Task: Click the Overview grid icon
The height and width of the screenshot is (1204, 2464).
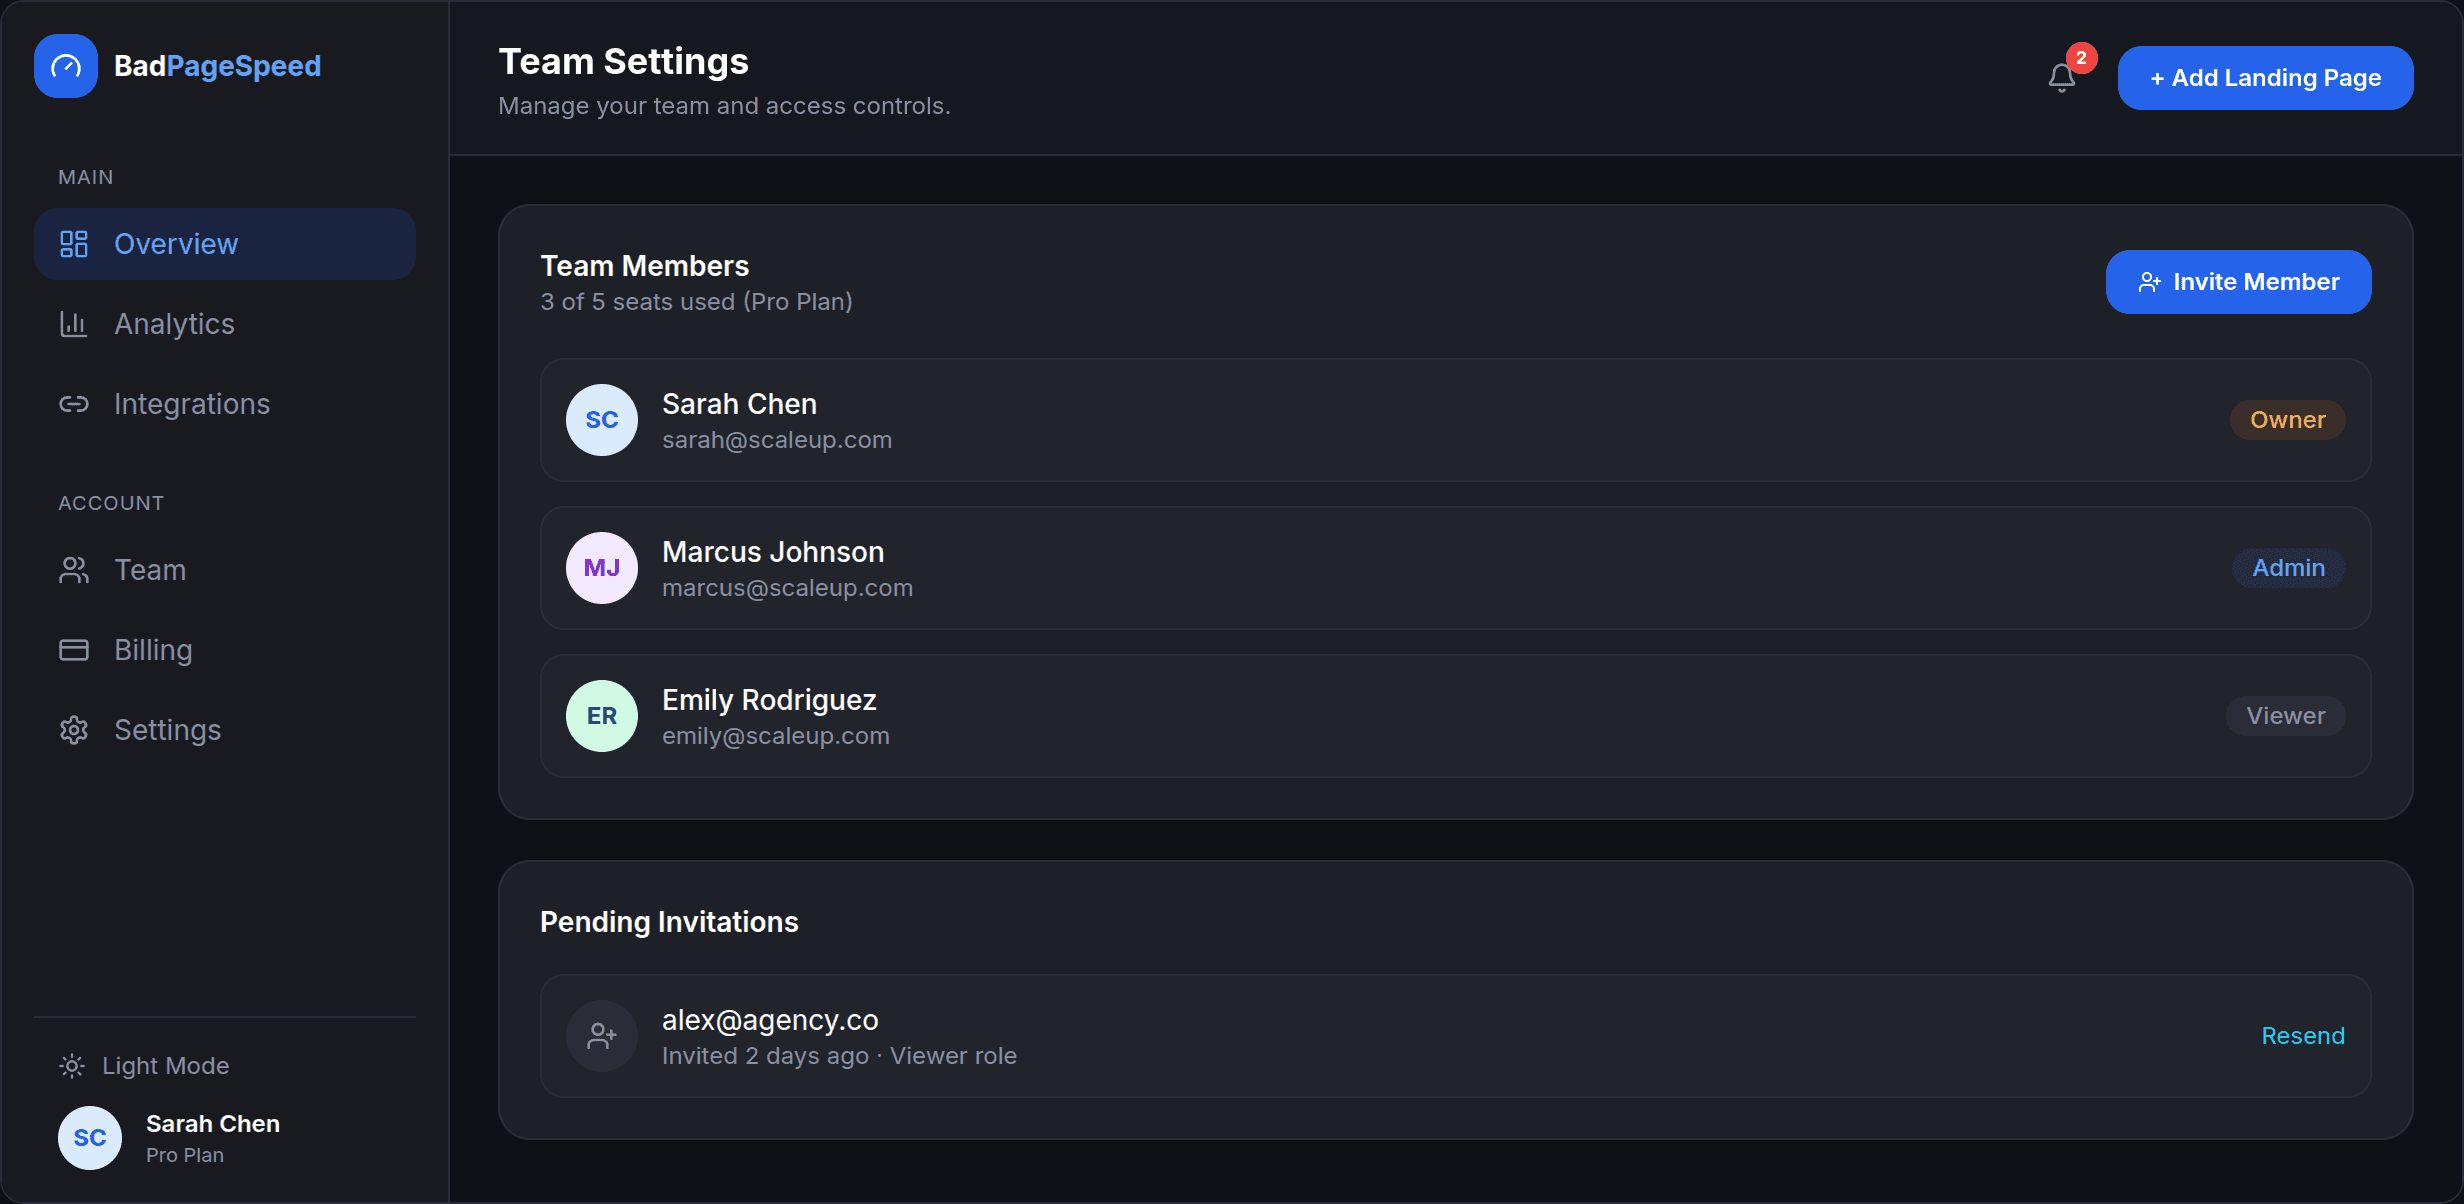Action: [74, 244]
